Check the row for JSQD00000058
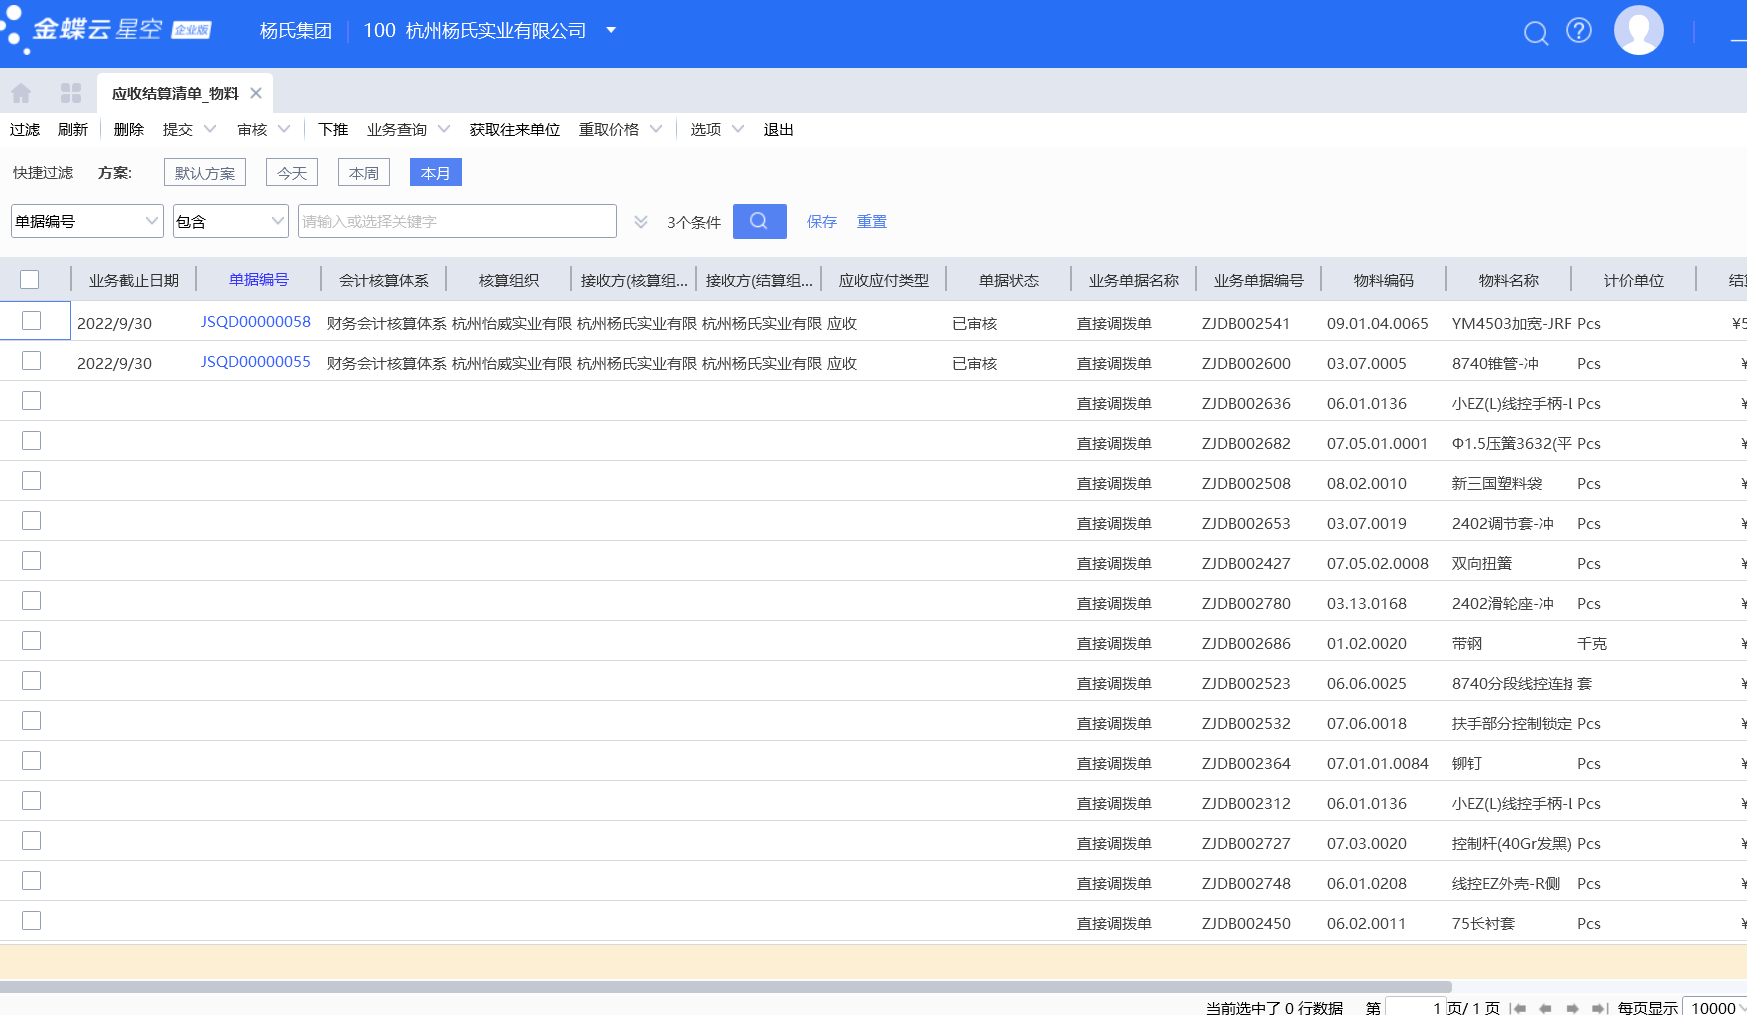 [32, 320]
